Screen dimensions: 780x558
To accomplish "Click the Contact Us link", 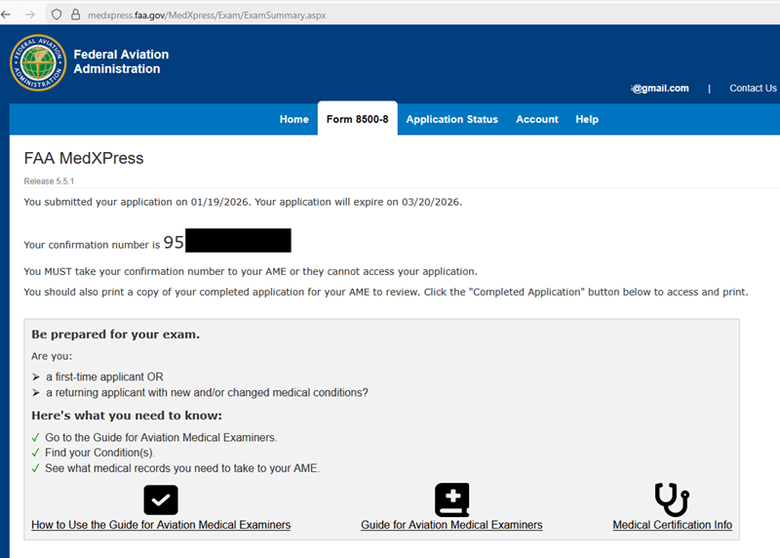I will [753, 88].
